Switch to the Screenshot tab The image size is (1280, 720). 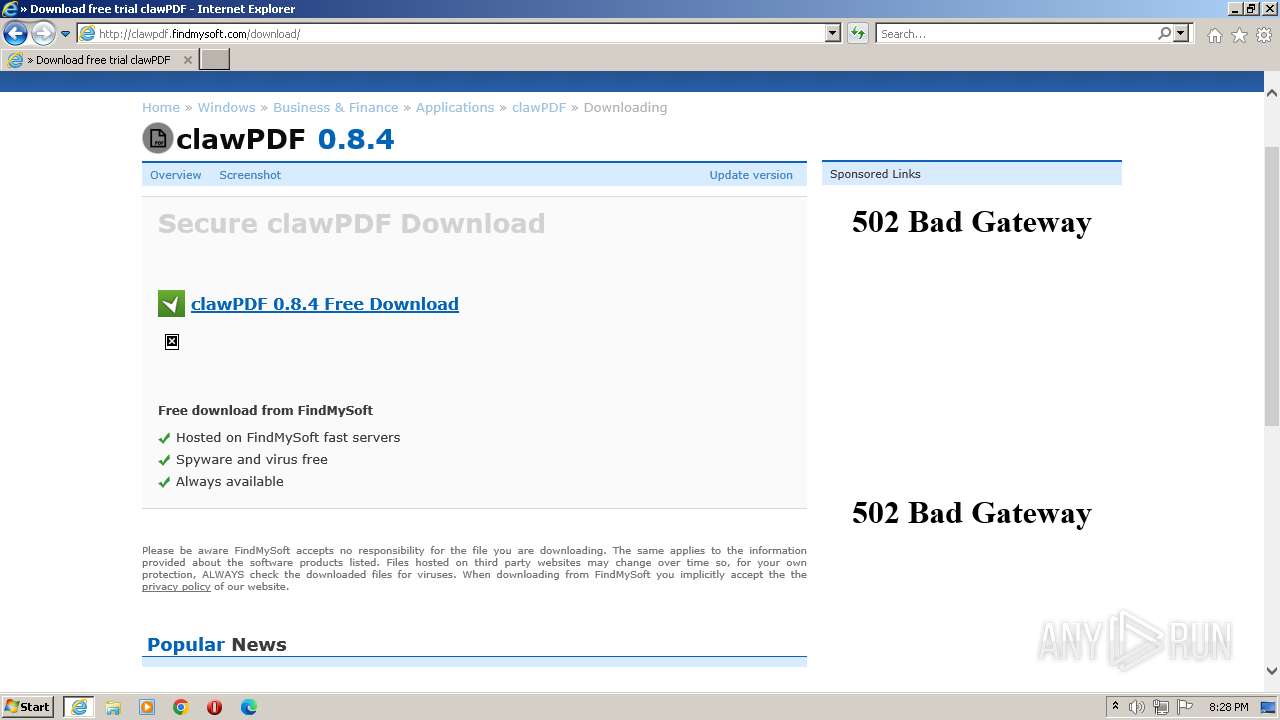pyautogui.click(x=250, y=175)
